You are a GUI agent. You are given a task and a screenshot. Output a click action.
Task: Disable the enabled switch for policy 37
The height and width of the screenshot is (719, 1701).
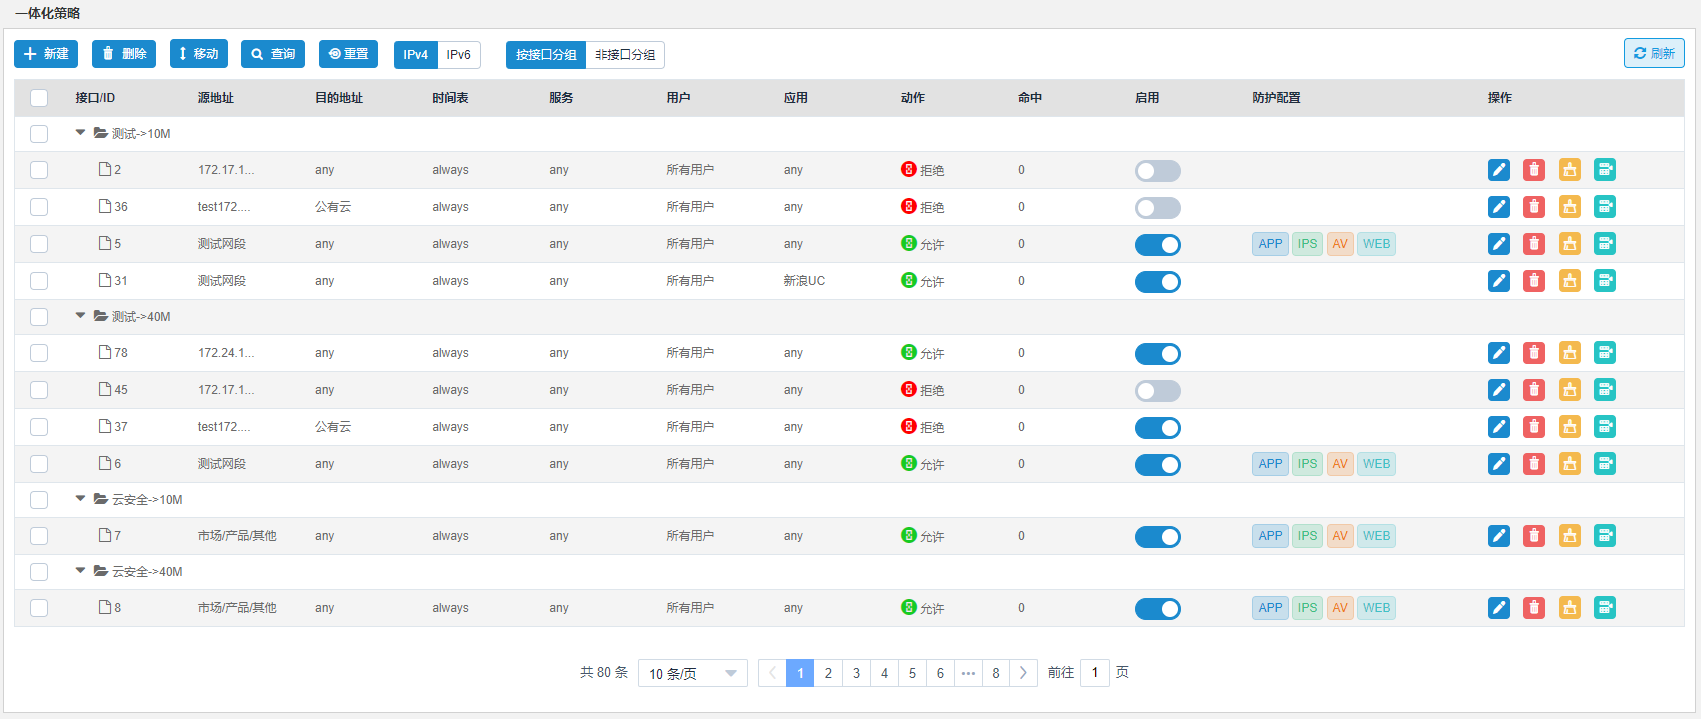pyautogui.click(x=1157, y=428)
